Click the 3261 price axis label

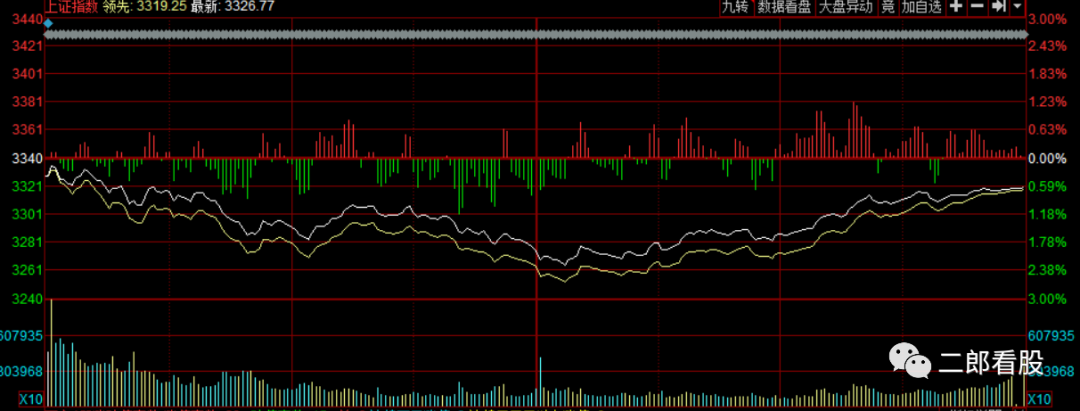(x=28, y=270)
